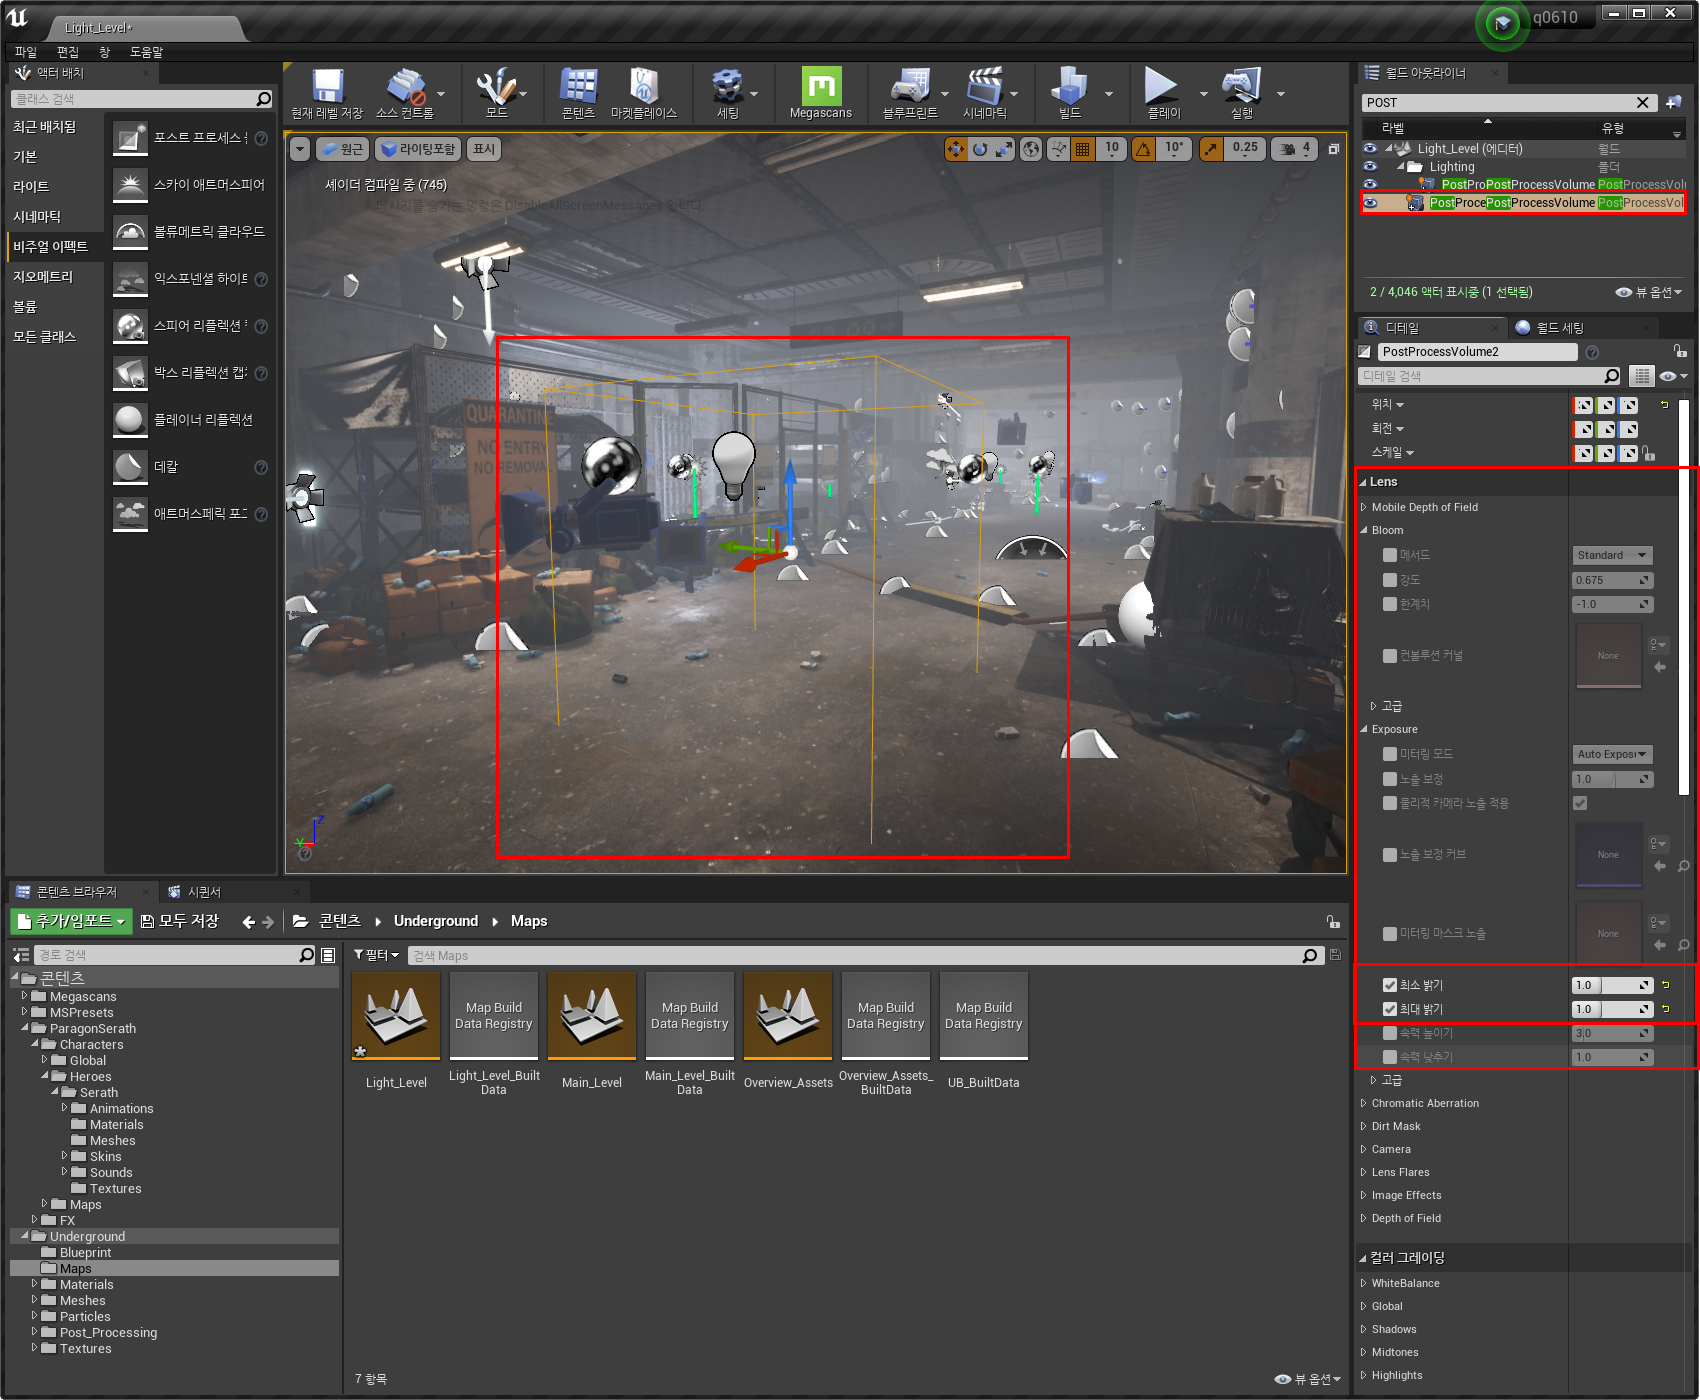This screenshot has width=1700, height=1400.
Task: Select the Decal actor icon
Action: tap(130, 467)
